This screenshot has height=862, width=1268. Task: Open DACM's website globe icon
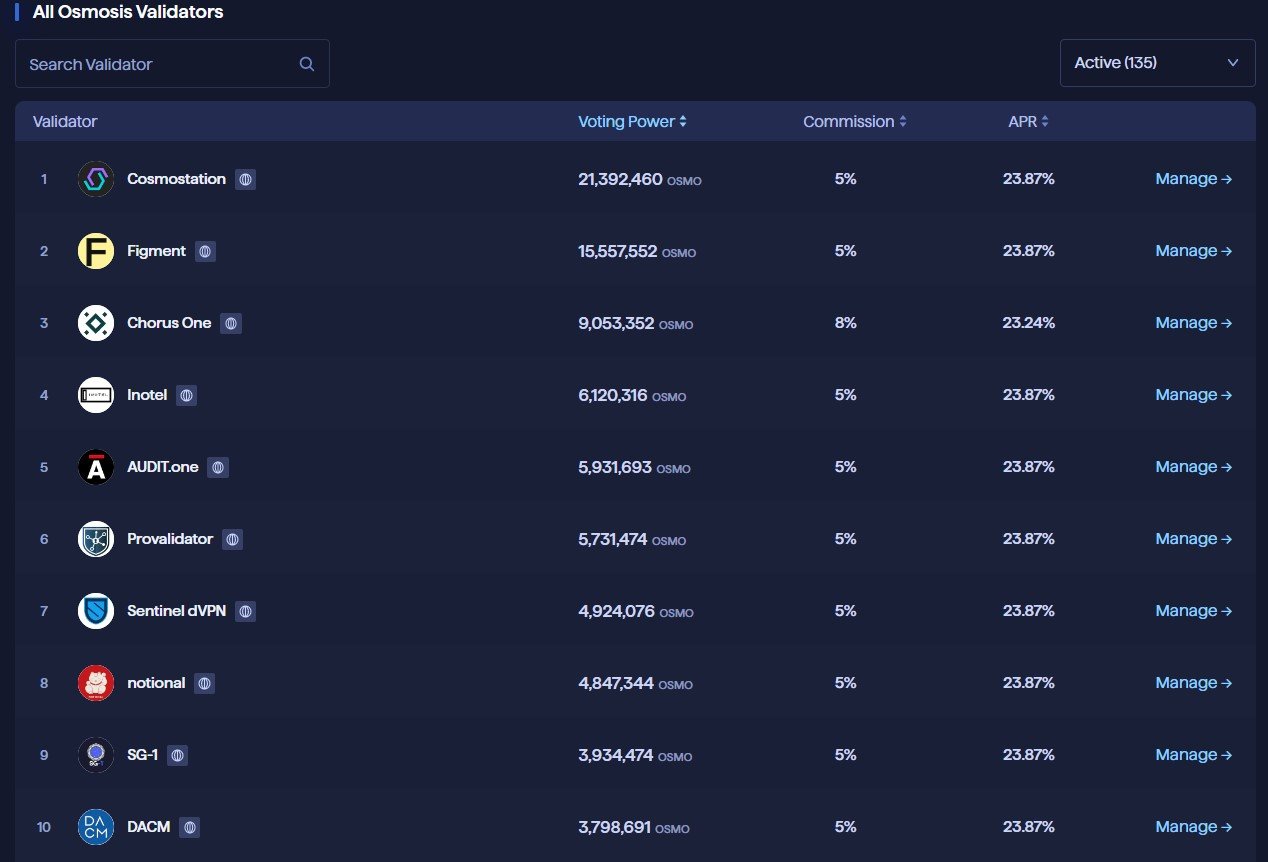point(189,828)
